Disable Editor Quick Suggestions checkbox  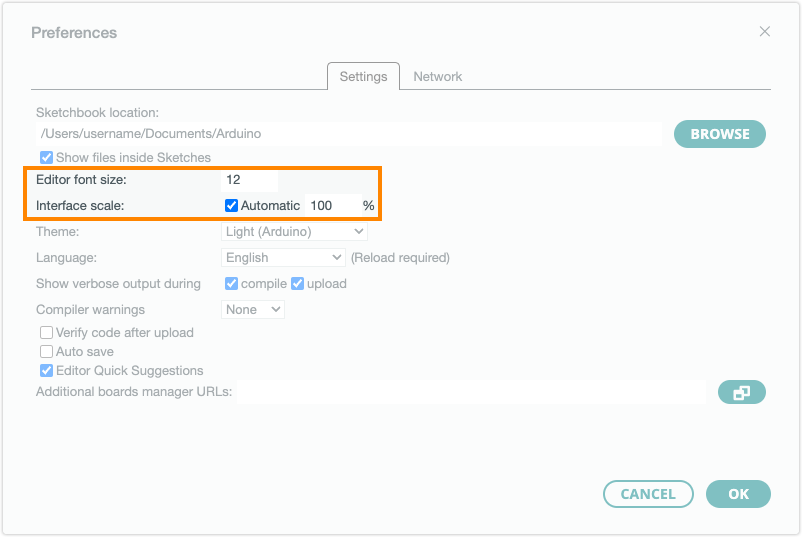point(46,371)
